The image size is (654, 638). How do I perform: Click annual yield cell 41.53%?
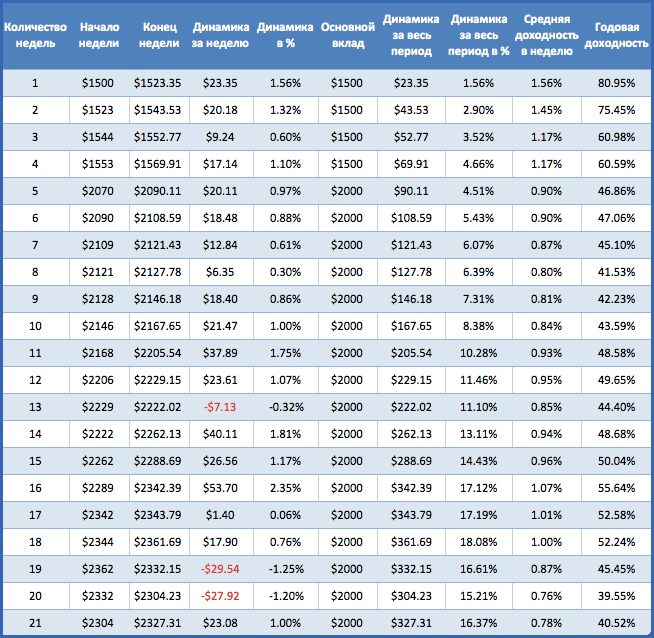[x=616, y=272]
